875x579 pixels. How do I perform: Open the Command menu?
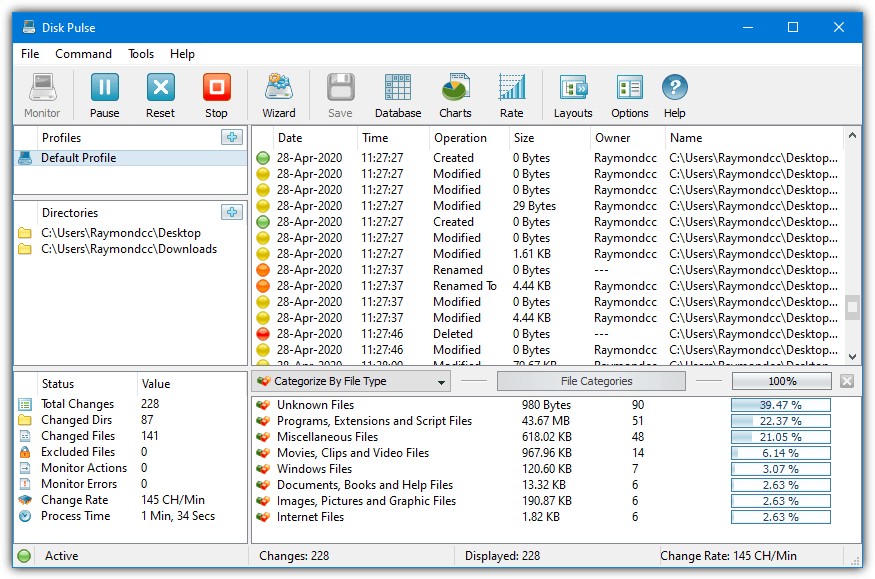(83, 54)
